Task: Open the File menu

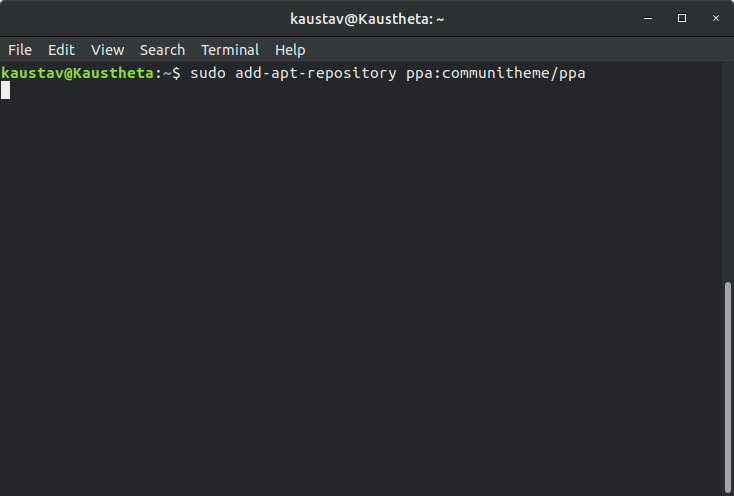Action: tap(20, 50)
